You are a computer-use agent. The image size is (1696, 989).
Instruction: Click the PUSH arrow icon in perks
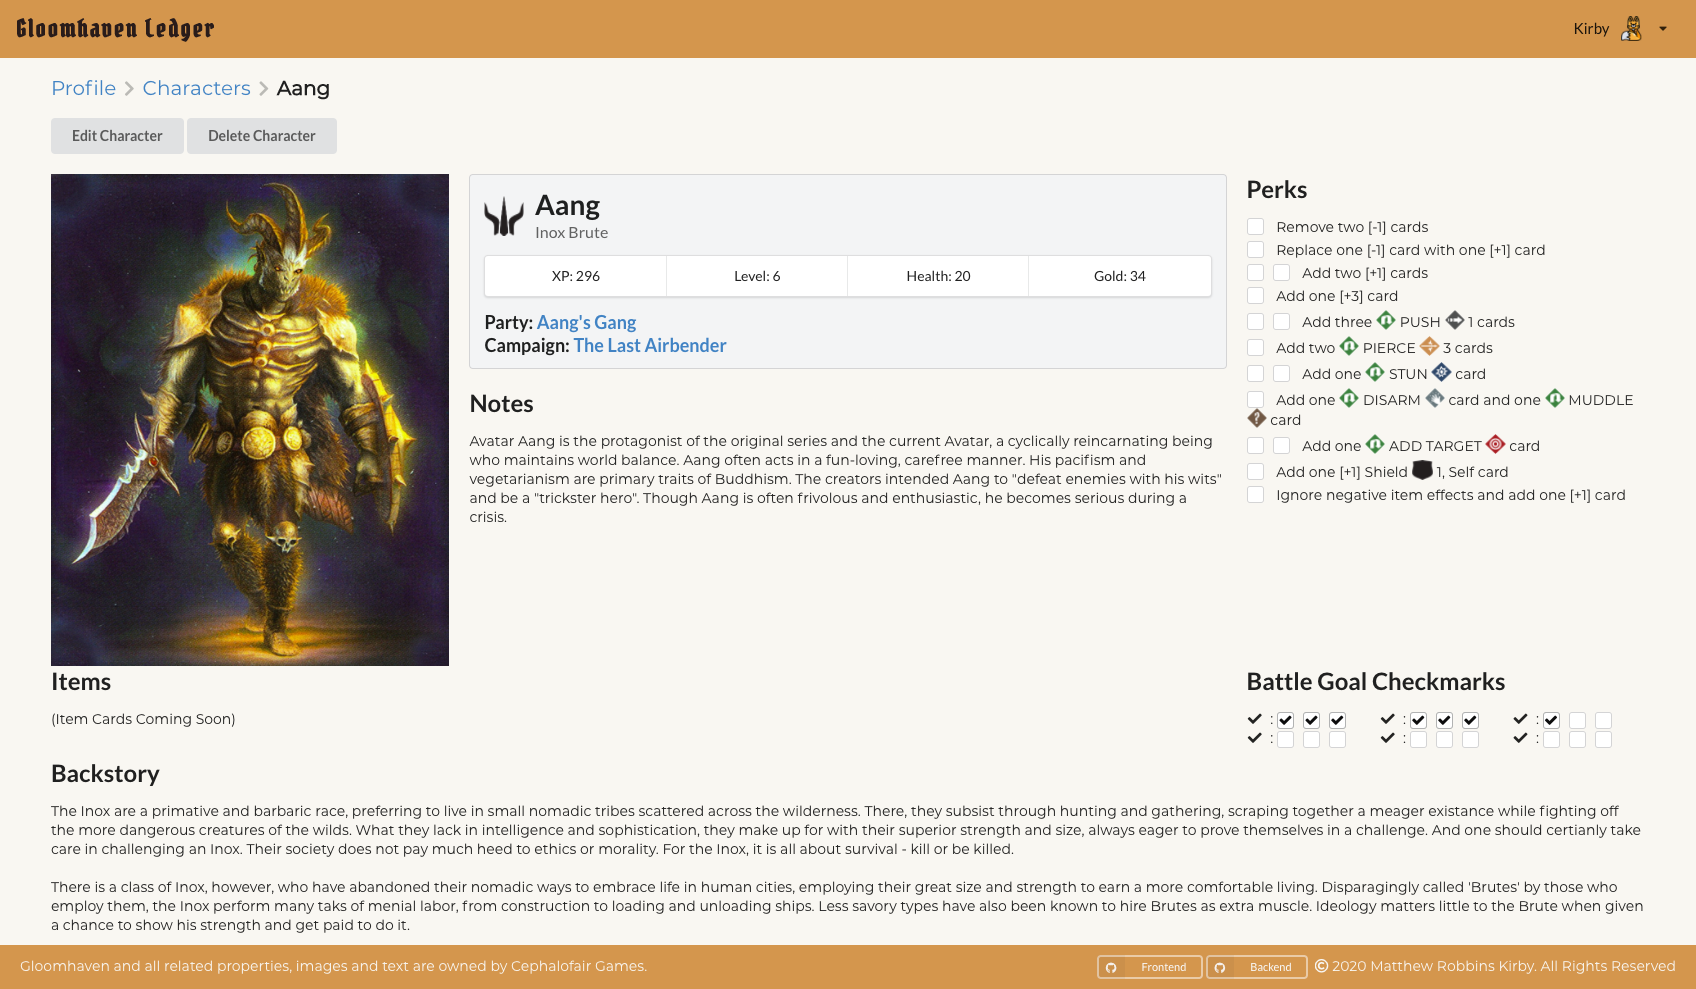[1455, 320]
